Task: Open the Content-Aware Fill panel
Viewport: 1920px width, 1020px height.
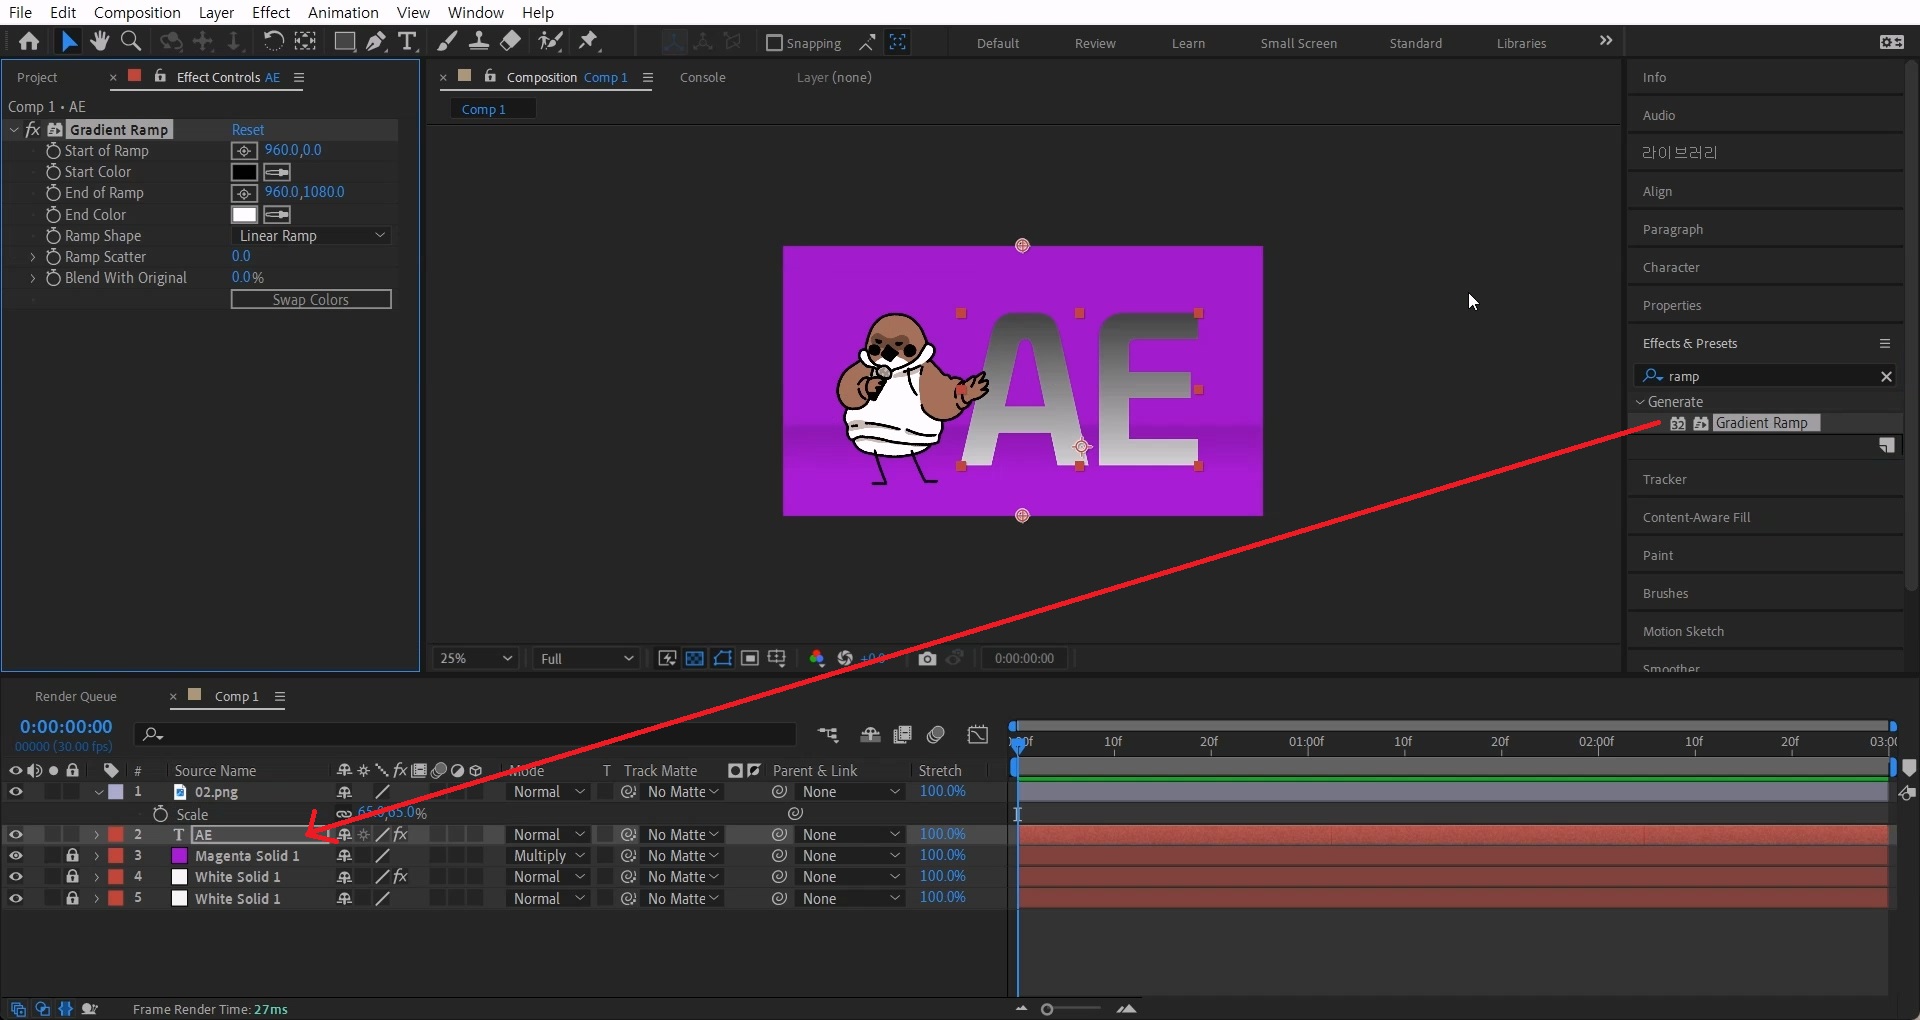Action: [1696, 517]
